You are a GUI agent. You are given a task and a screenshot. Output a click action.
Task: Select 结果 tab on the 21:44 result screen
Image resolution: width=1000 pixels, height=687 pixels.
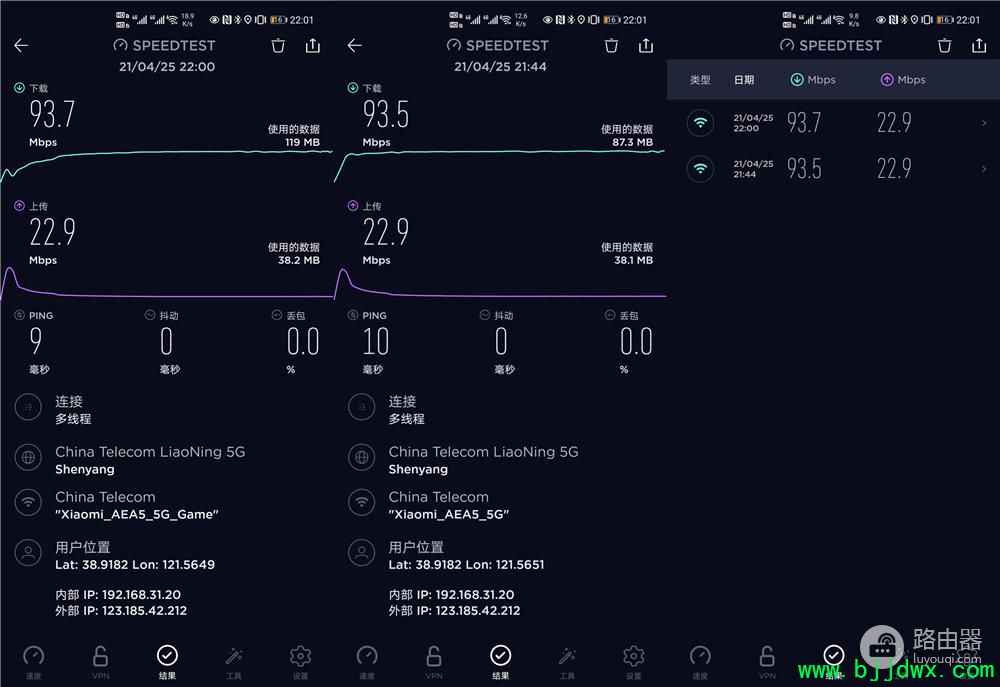(501, 661)
